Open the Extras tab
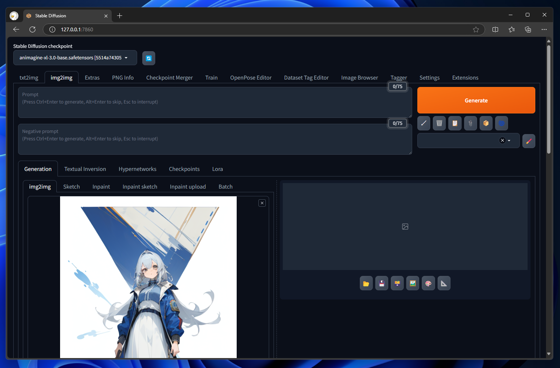Screen dimensions: 560x368 (x=92, y=78)
